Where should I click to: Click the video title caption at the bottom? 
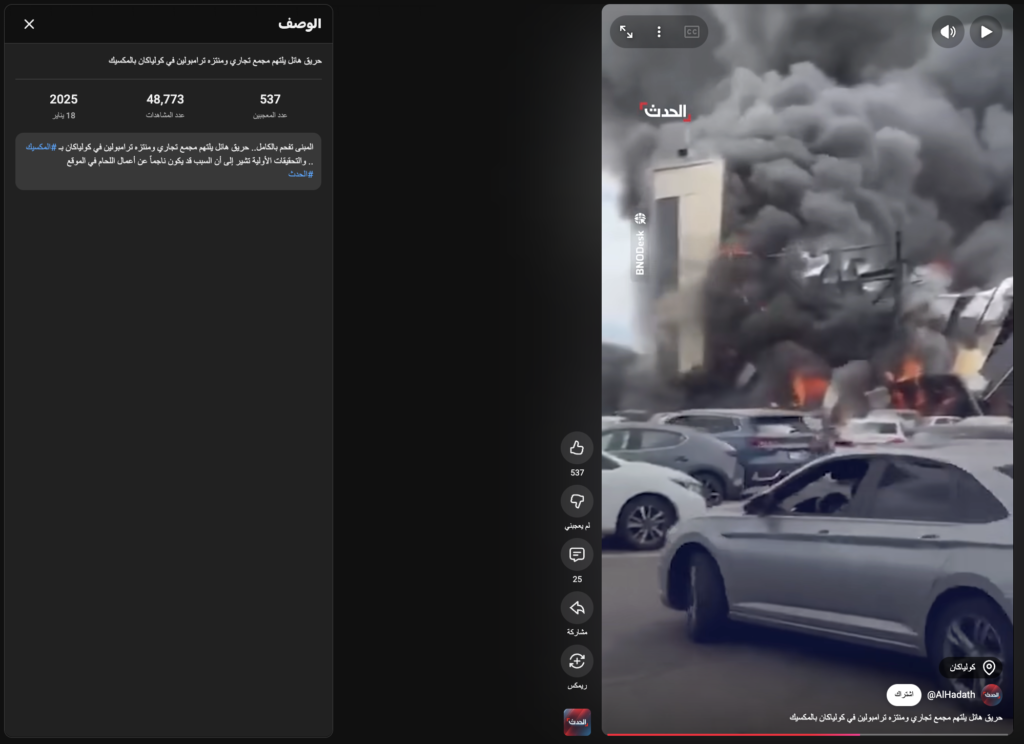895,718
